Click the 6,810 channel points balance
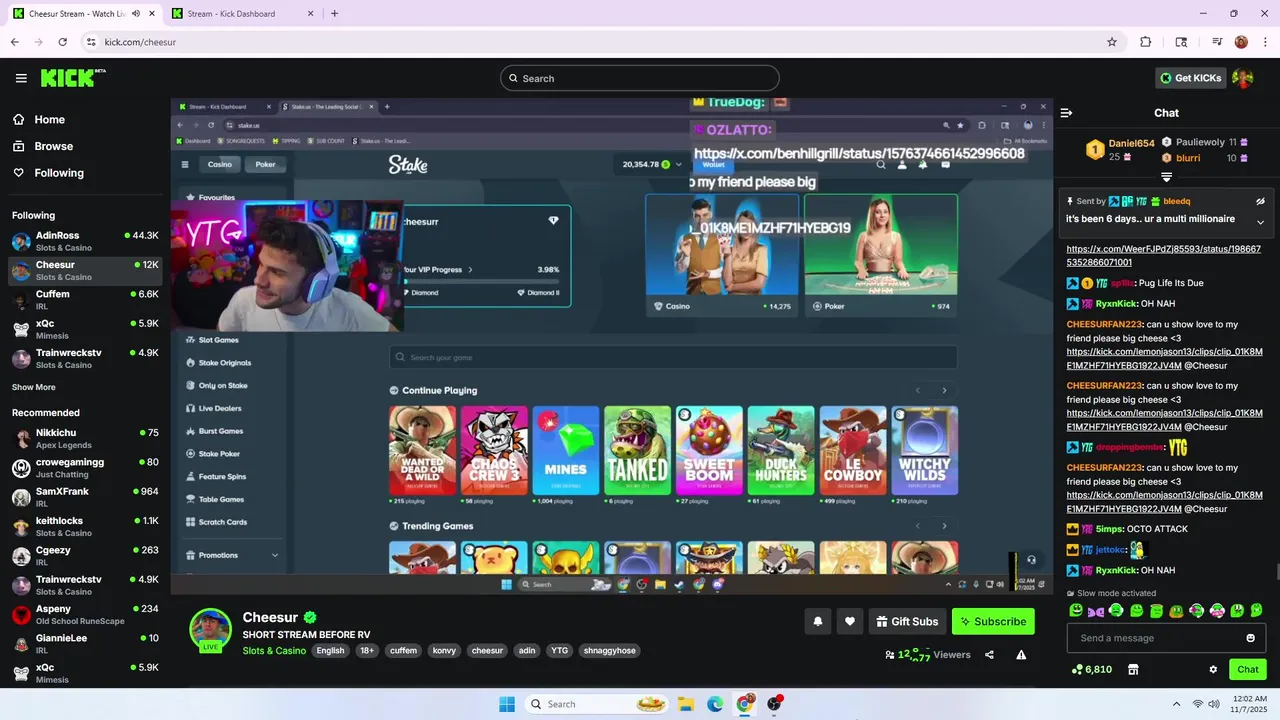 tap(1091, 670)
